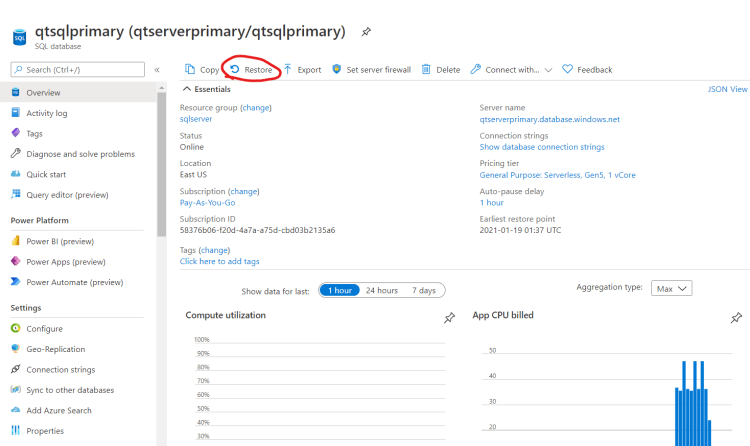Screen dimensions: 750x446
Task: Open the JSON View link
Action: coord(727,89)
